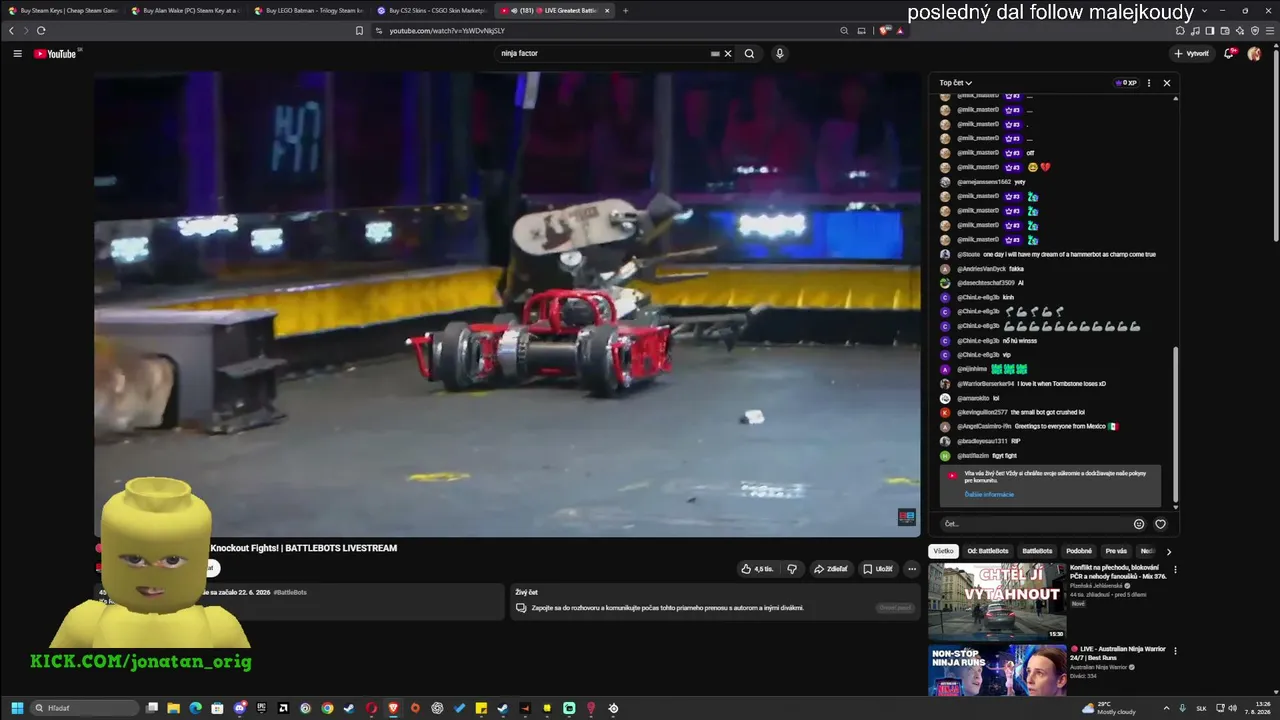Open the '0 XP' chat points badge
This screenshot has height=720, width=1280.
pyautogui.click(x=1126, y=83)
